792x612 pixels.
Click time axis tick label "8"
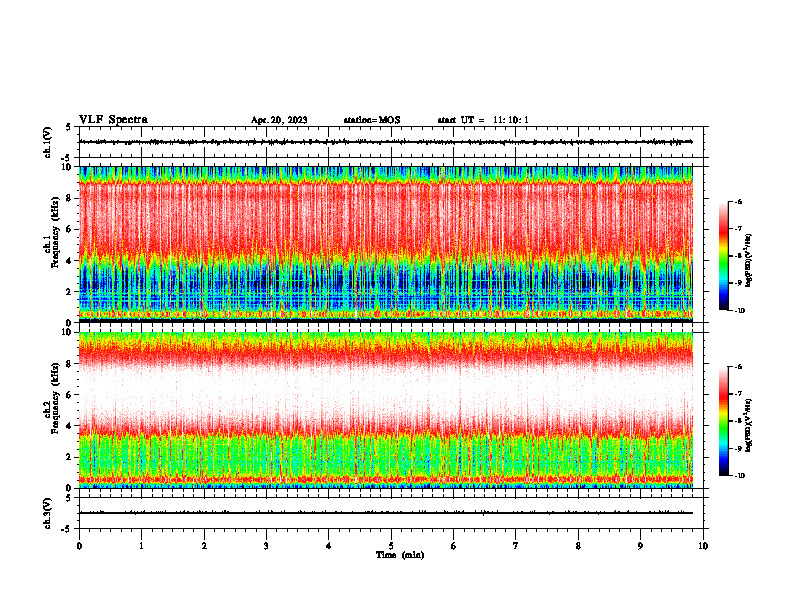click(x=578, y=546)
